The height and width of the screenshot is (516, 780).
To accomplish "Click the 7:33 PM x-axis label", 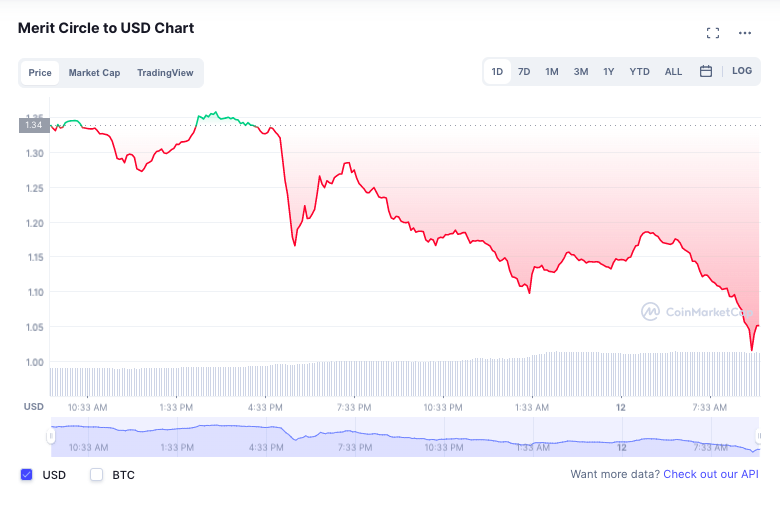I will (354, 408).
